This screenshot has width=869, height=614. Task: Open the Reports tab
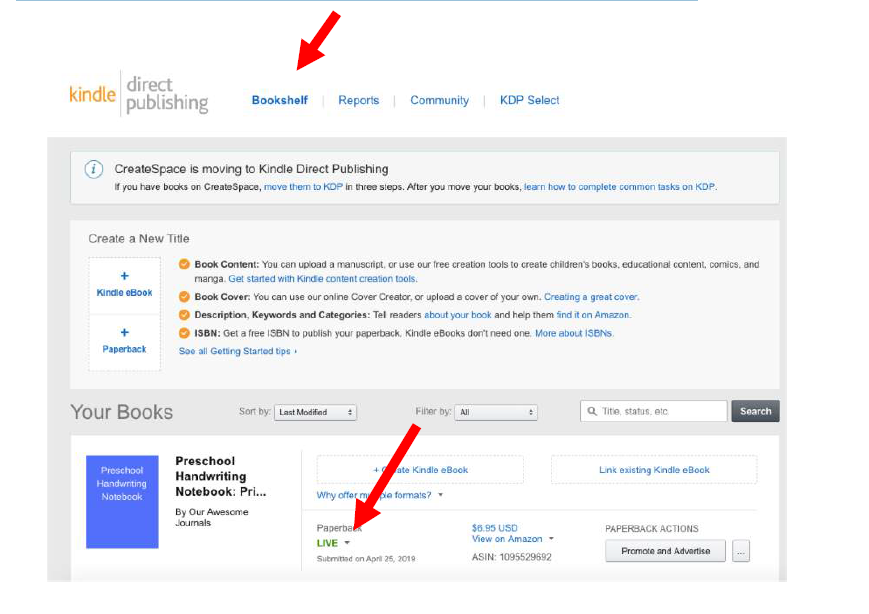tap(359, 100)
